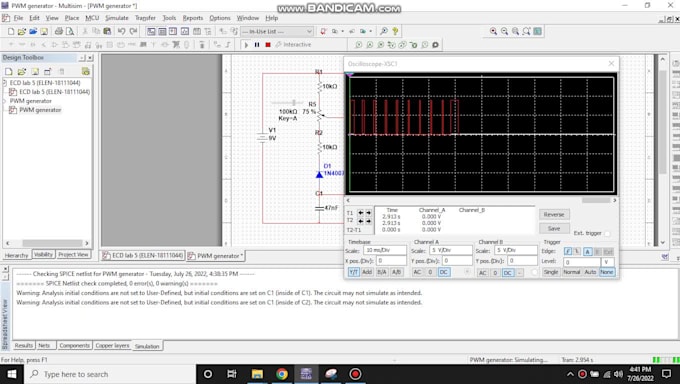The width and height of the screenshot is (680, 384).
Task: Select trigger source A button
Action: coord(587,251)
